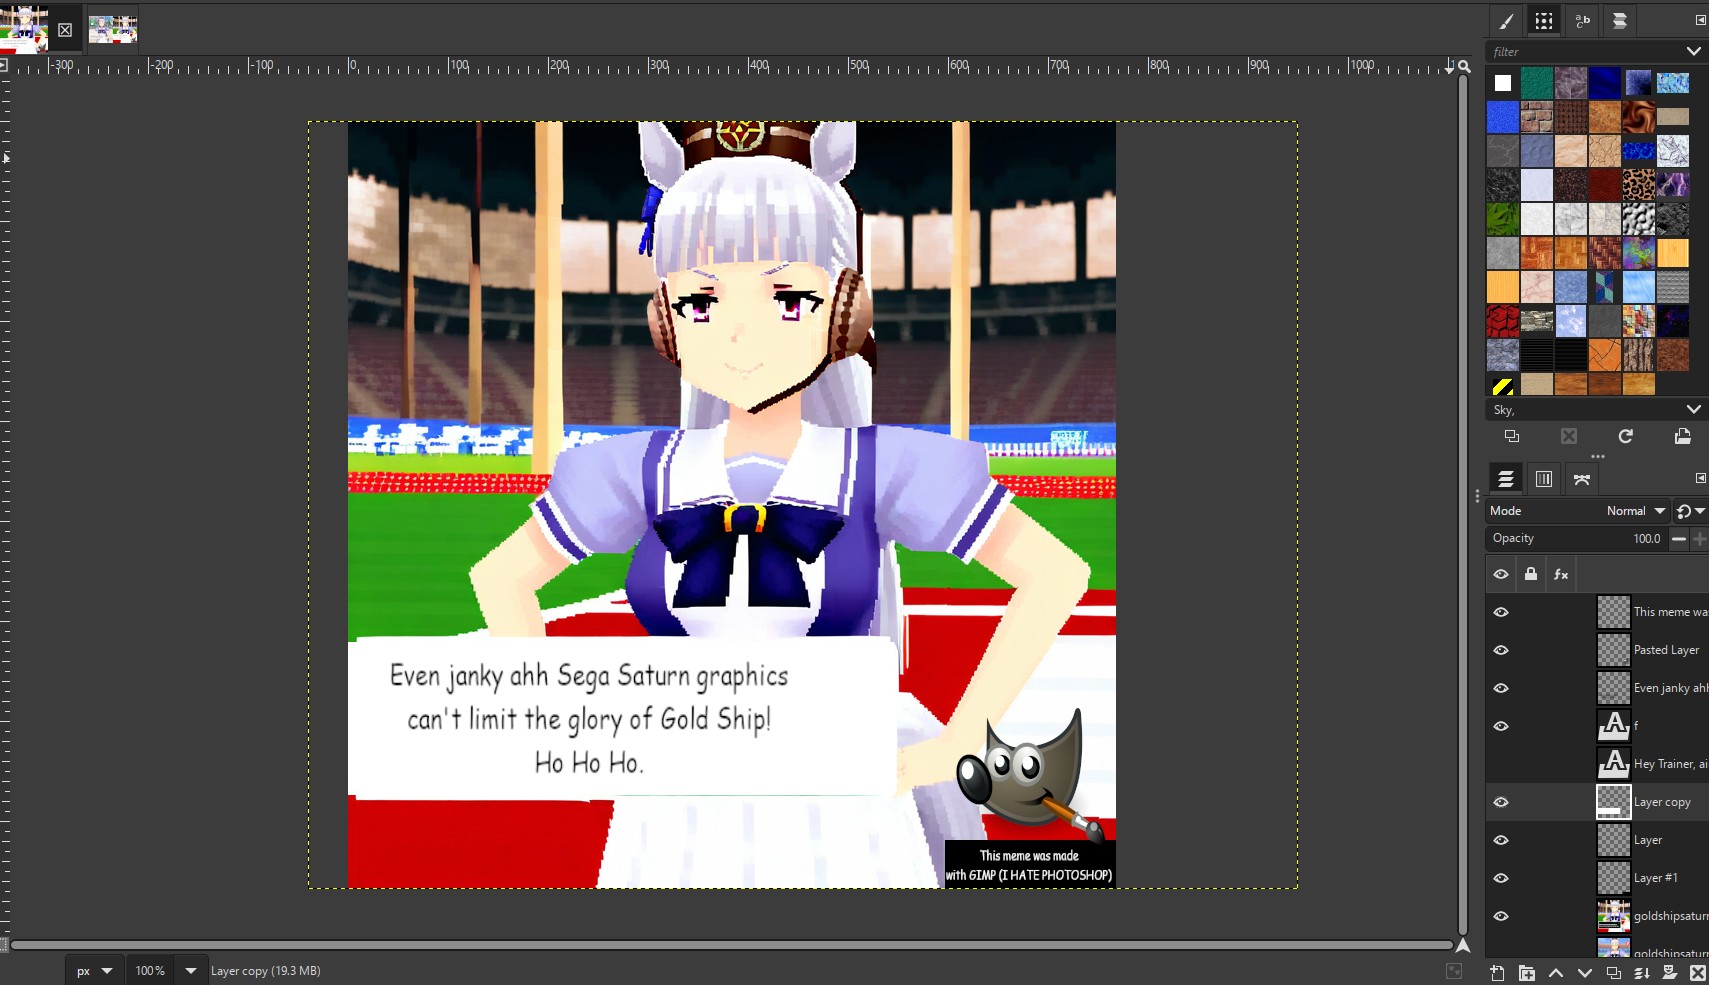
Task: Toggle the Quick Mask button
Action: pos(4,945)
